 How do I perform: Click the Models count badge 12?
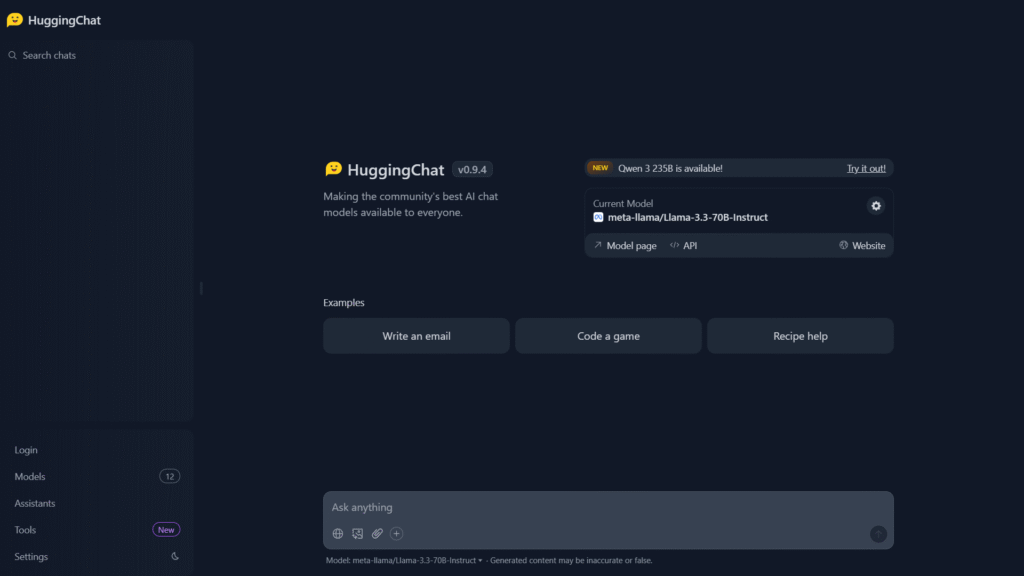pyautogui.click(x=169, y=476)
